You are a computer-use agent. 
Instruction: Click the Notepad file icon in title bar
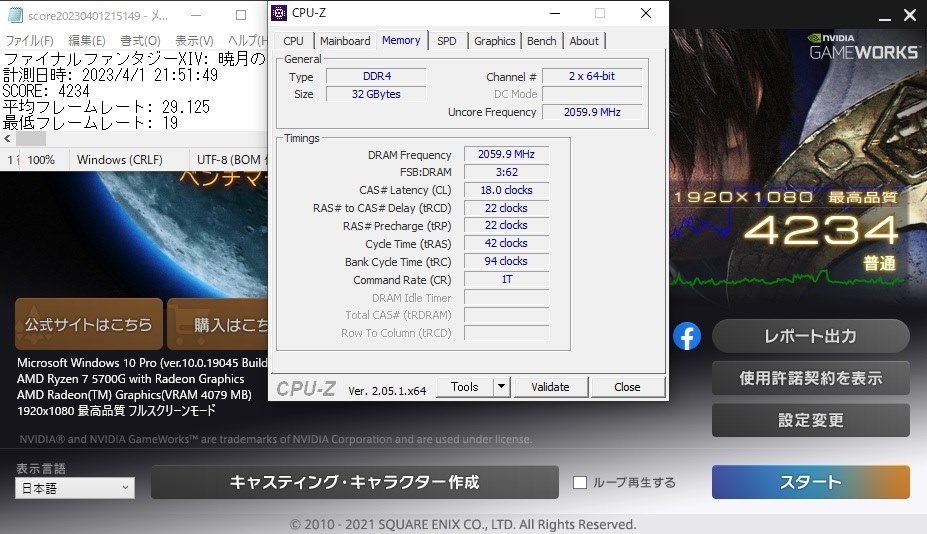pos(15,15)
